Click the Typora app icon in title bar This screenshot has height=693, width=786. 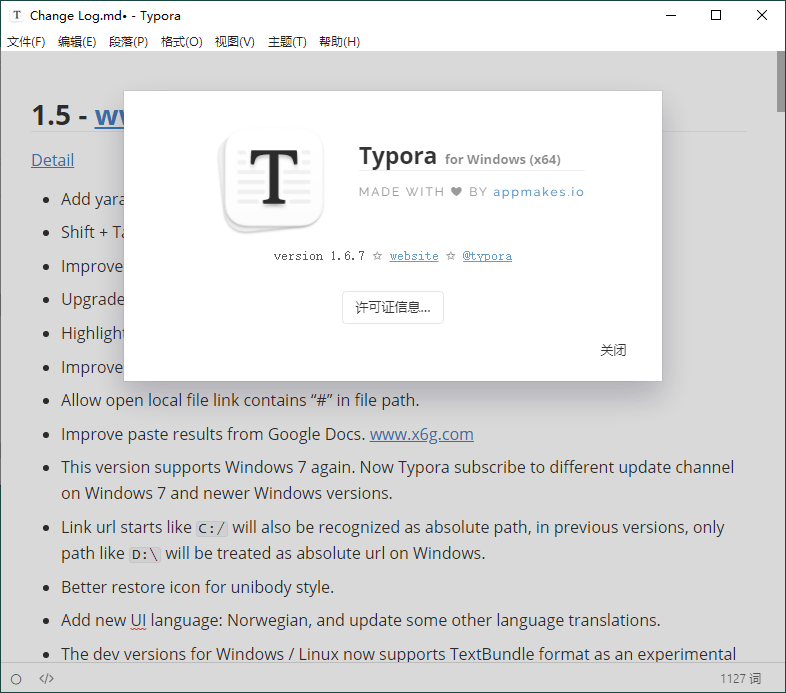16,16
